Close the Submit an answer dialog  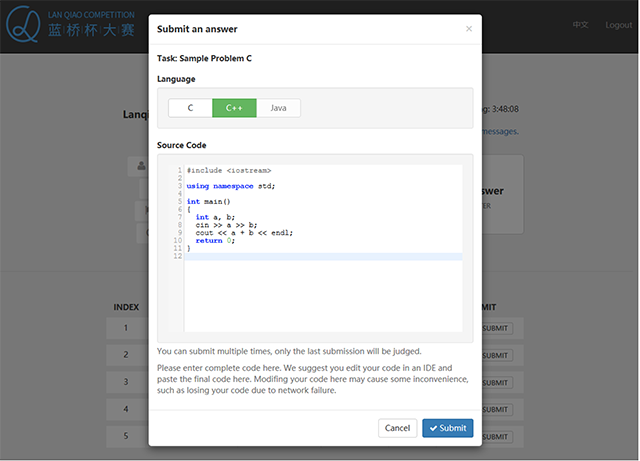tap(469, 29)
